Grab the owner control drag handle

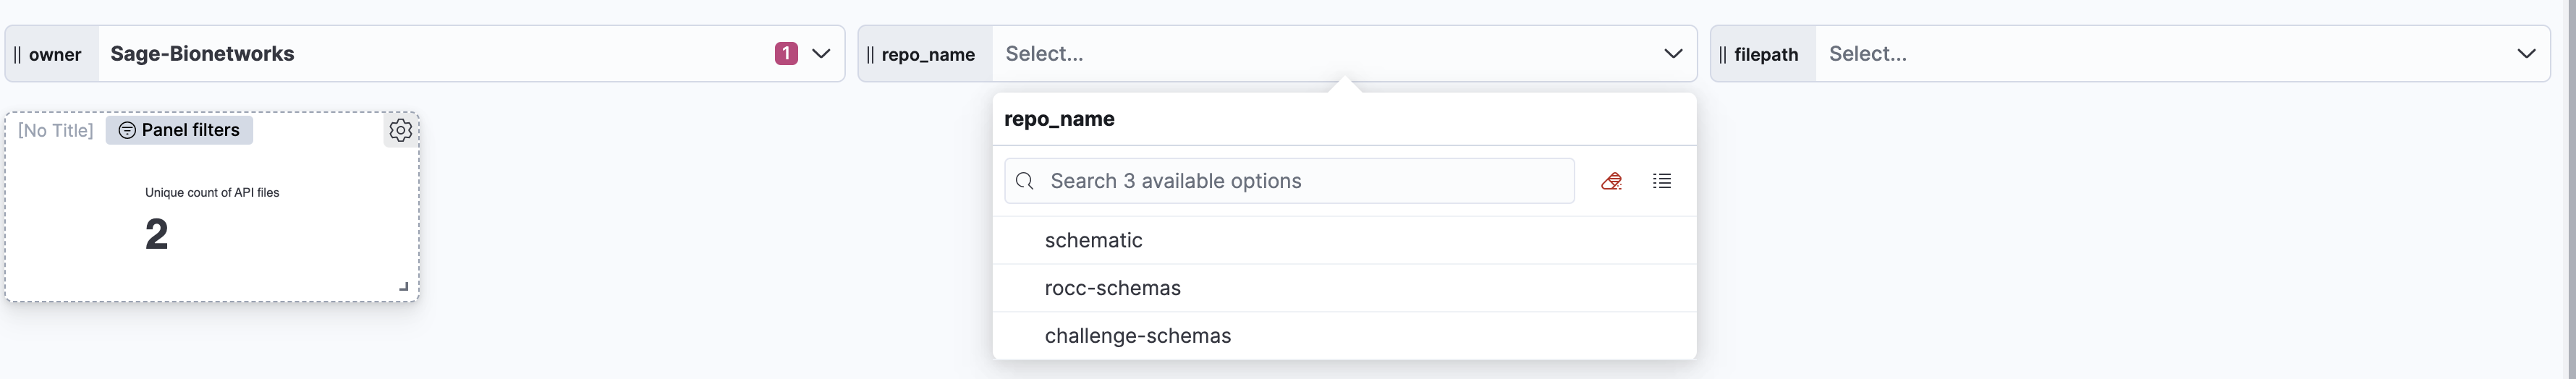(17, 54)
